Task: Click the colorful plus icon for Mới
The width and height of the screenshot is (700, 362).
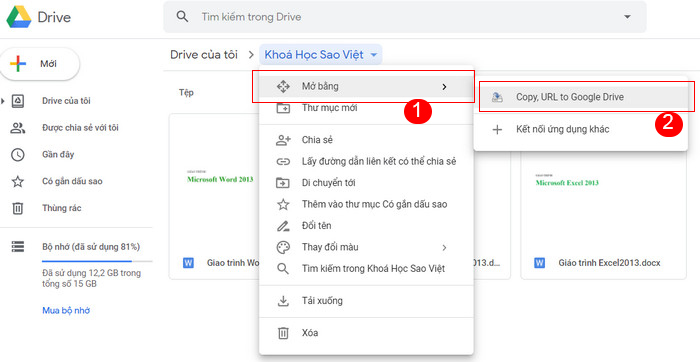Action: pyautogui.click(x=18, y=64)
